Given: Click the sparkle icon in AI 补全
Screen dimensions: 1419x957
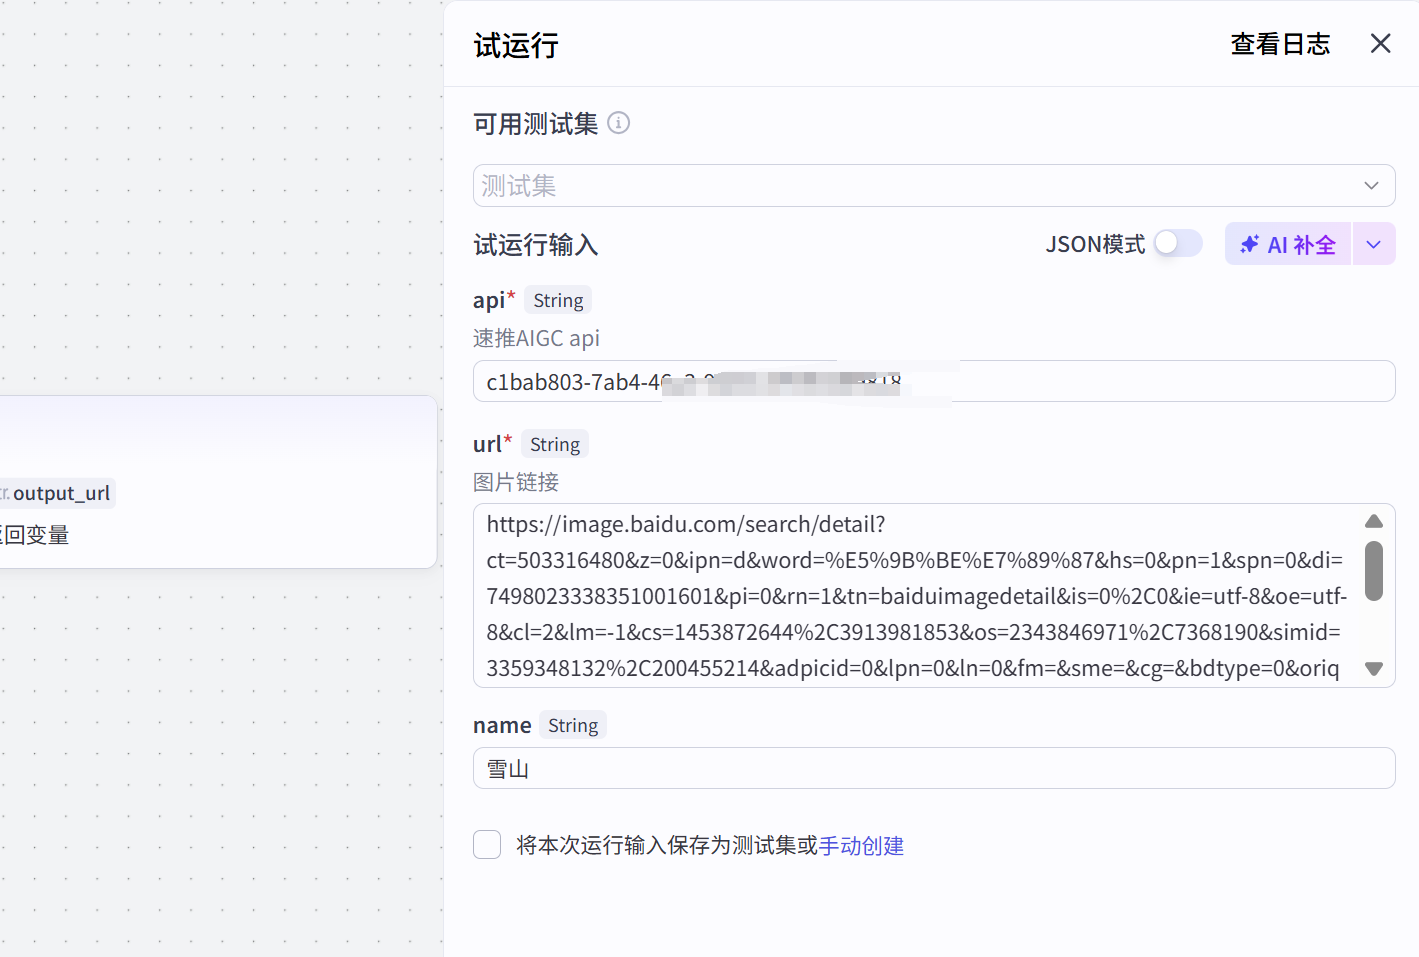Looking at the screenshot, I should coord(1249,245).
